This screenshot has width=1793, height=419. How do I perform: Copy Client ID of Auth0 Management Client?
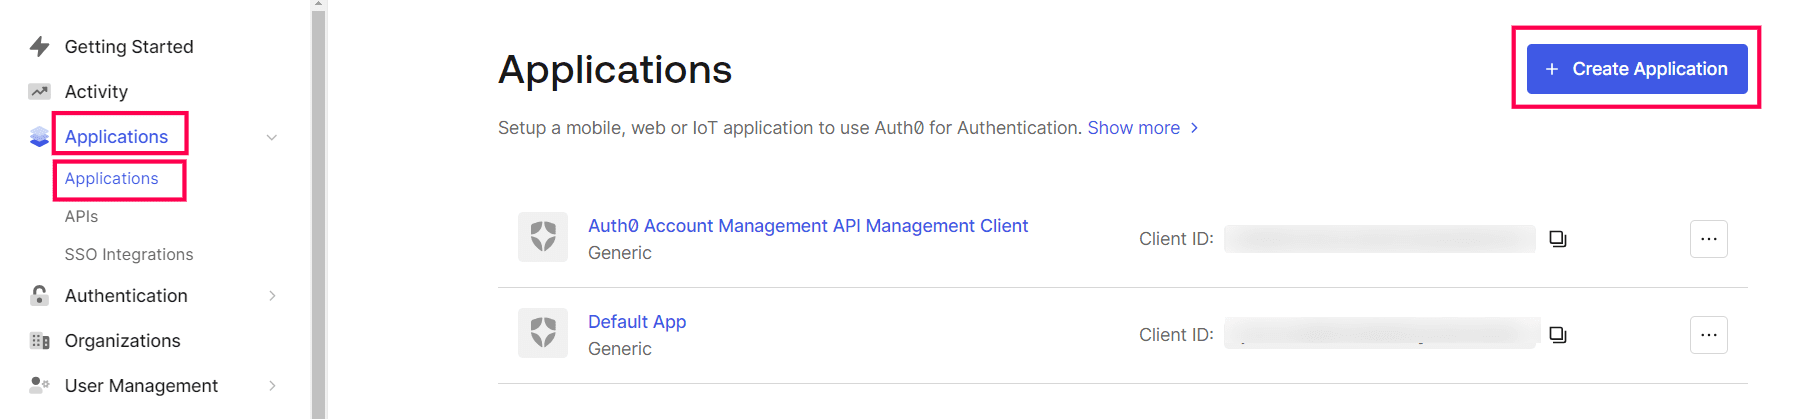(1557, 239)
